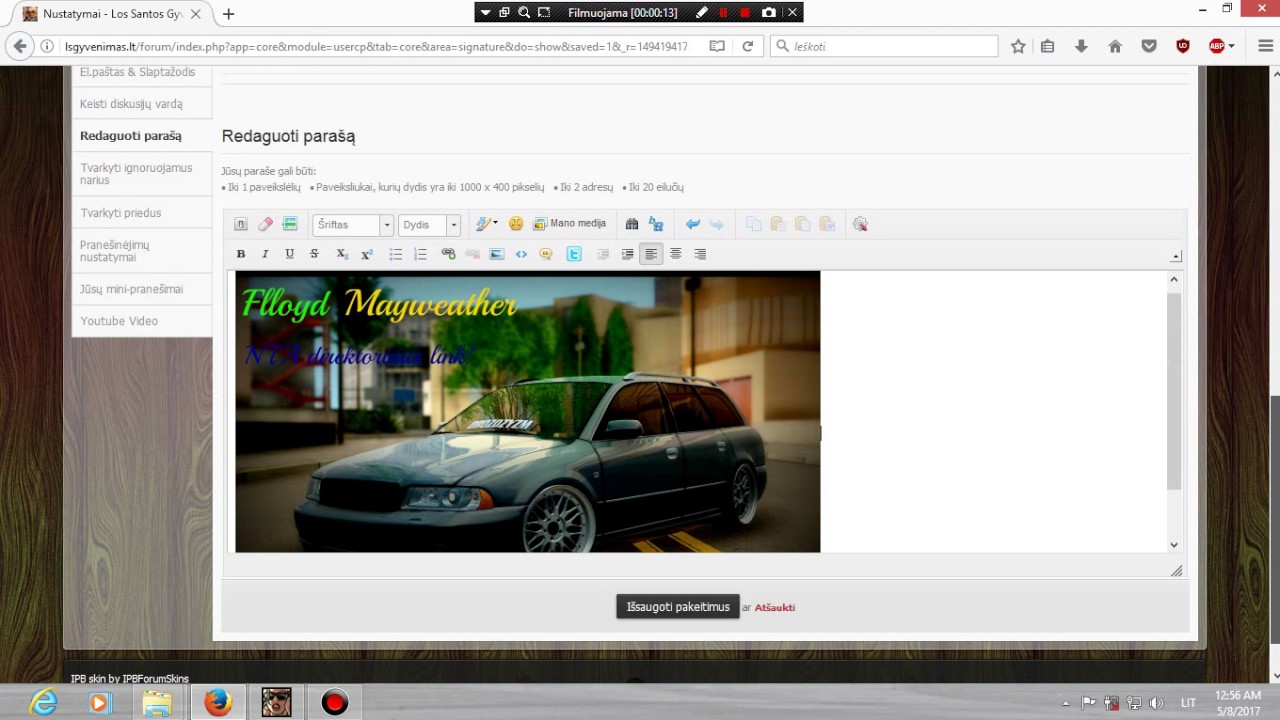Increase indent in the editor
This screenshot has height=720, width=1280.
tap(627, 254)
